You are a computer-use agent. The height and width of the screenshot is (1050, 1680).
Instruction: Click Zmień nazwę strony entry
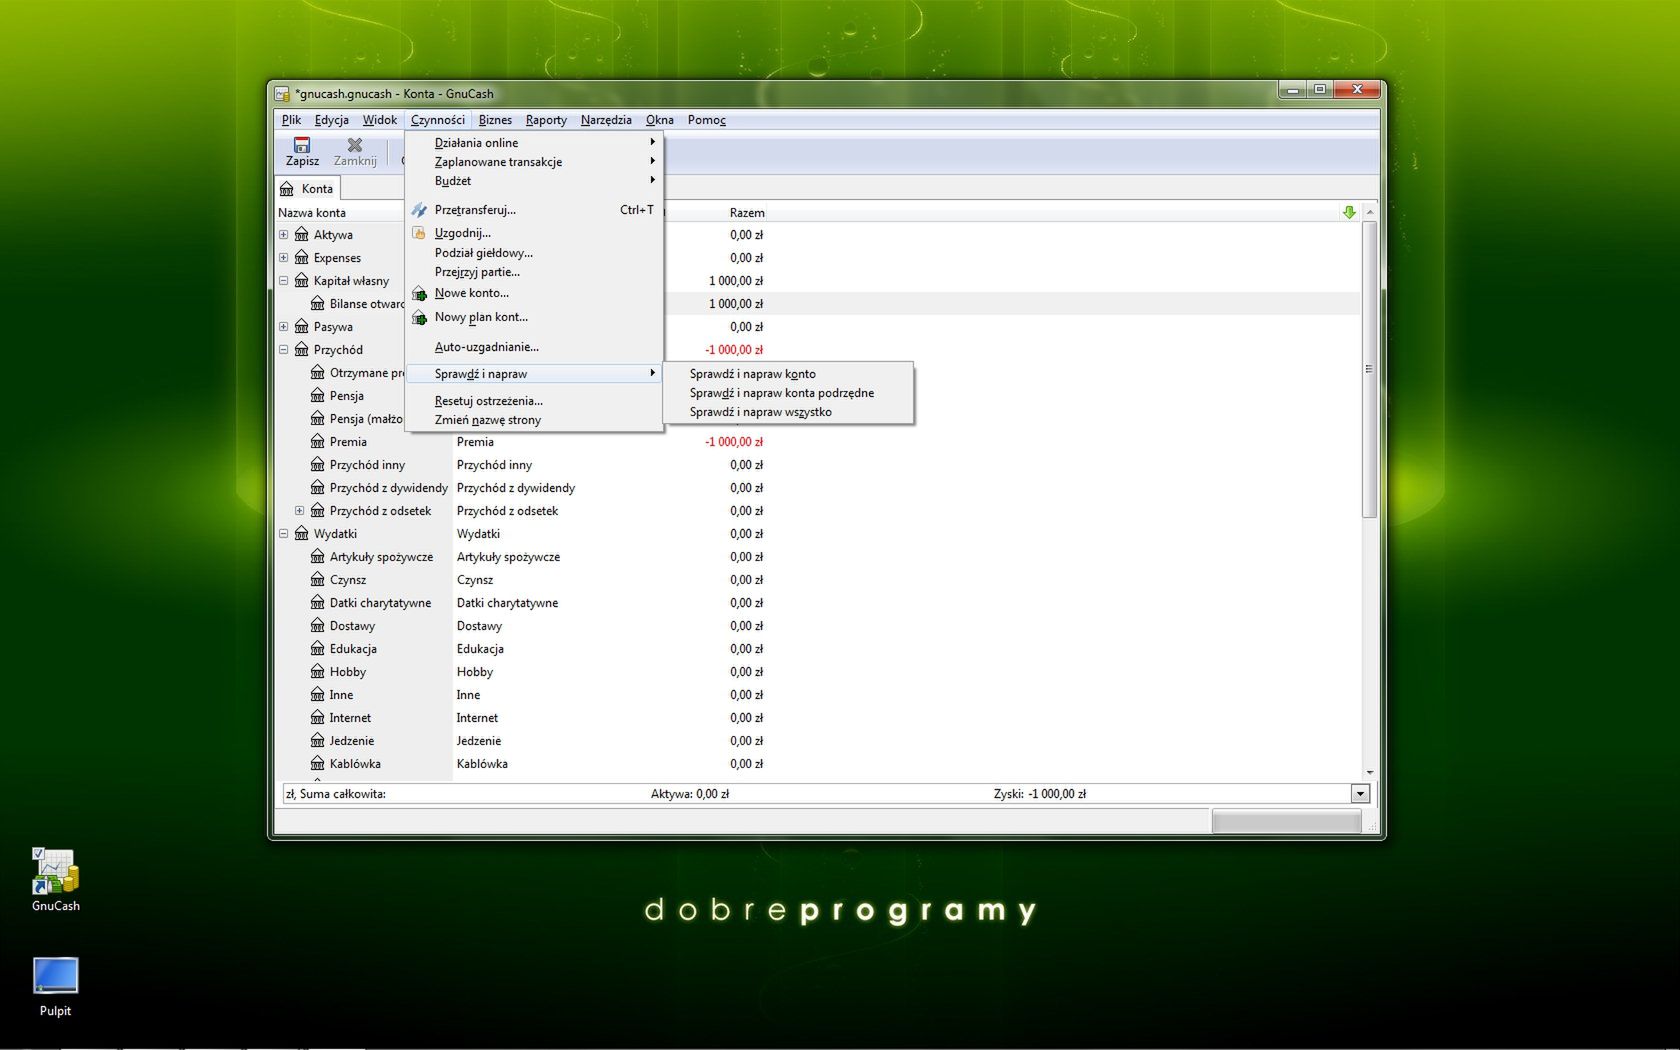click(534, 420)
